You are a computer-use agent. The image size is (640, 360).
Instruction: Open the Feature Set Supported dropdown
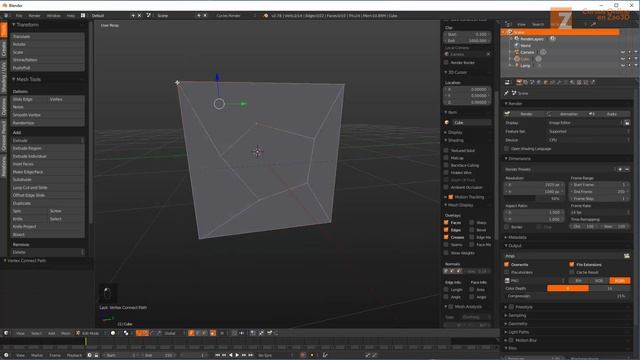click(588, 131)
